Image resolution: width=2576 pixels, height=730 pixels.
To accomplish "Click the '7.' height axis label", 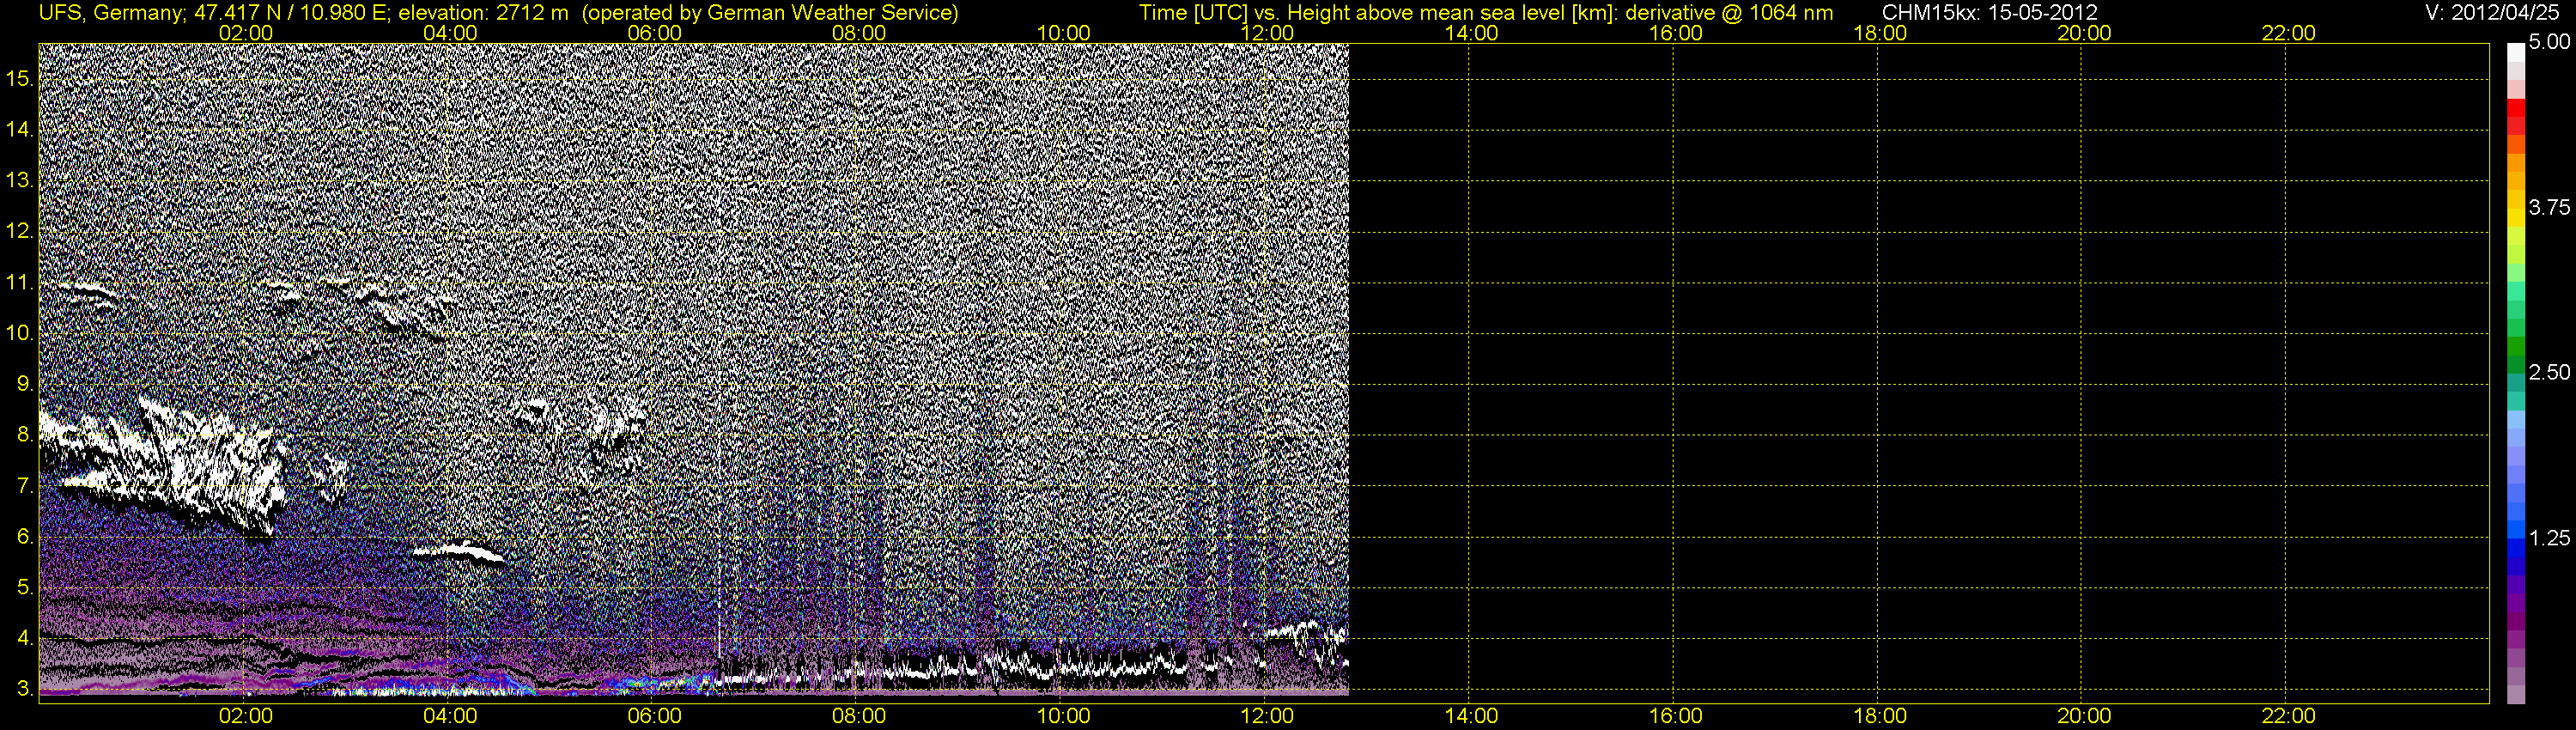I will (25, 485).
